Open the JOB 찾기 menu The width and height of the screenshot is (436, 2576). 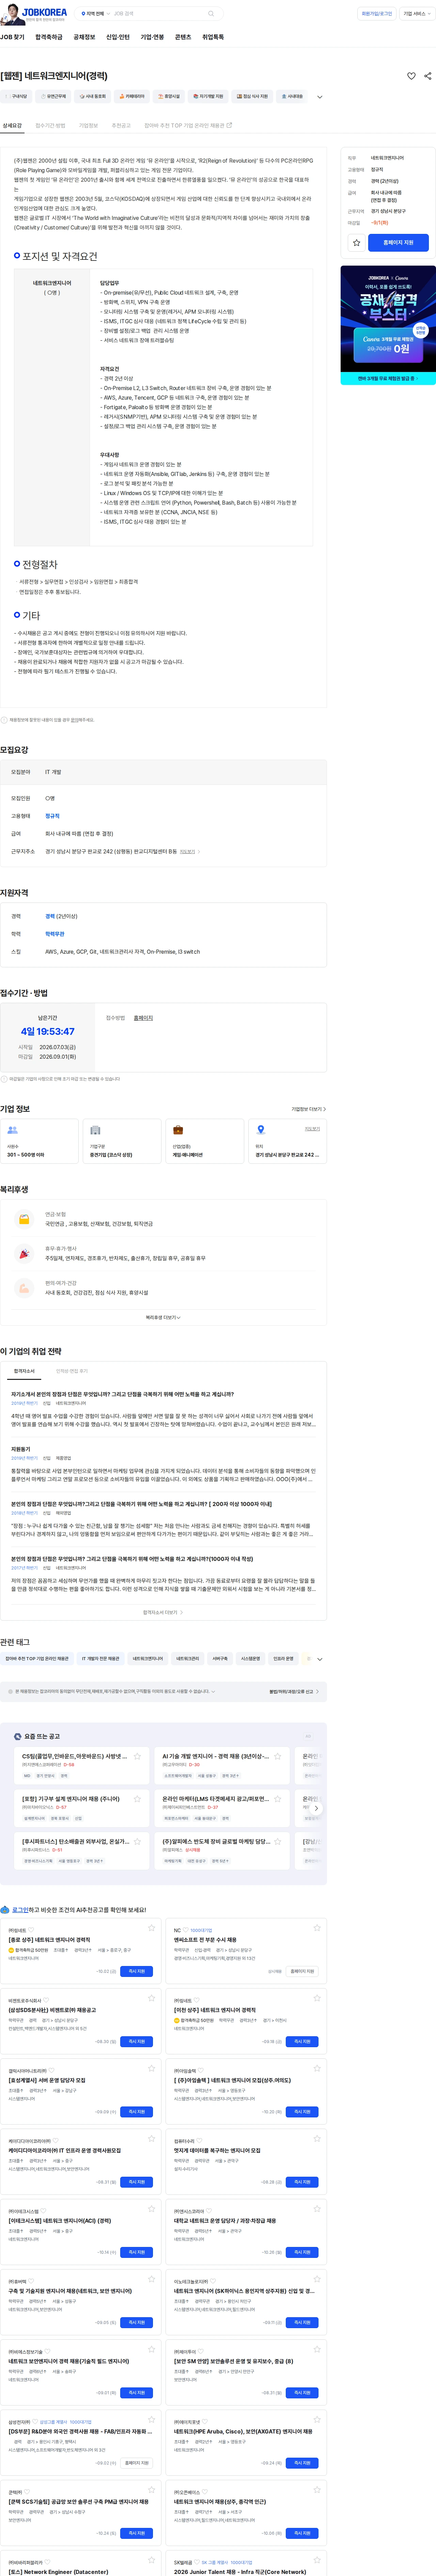coord(12,37)
